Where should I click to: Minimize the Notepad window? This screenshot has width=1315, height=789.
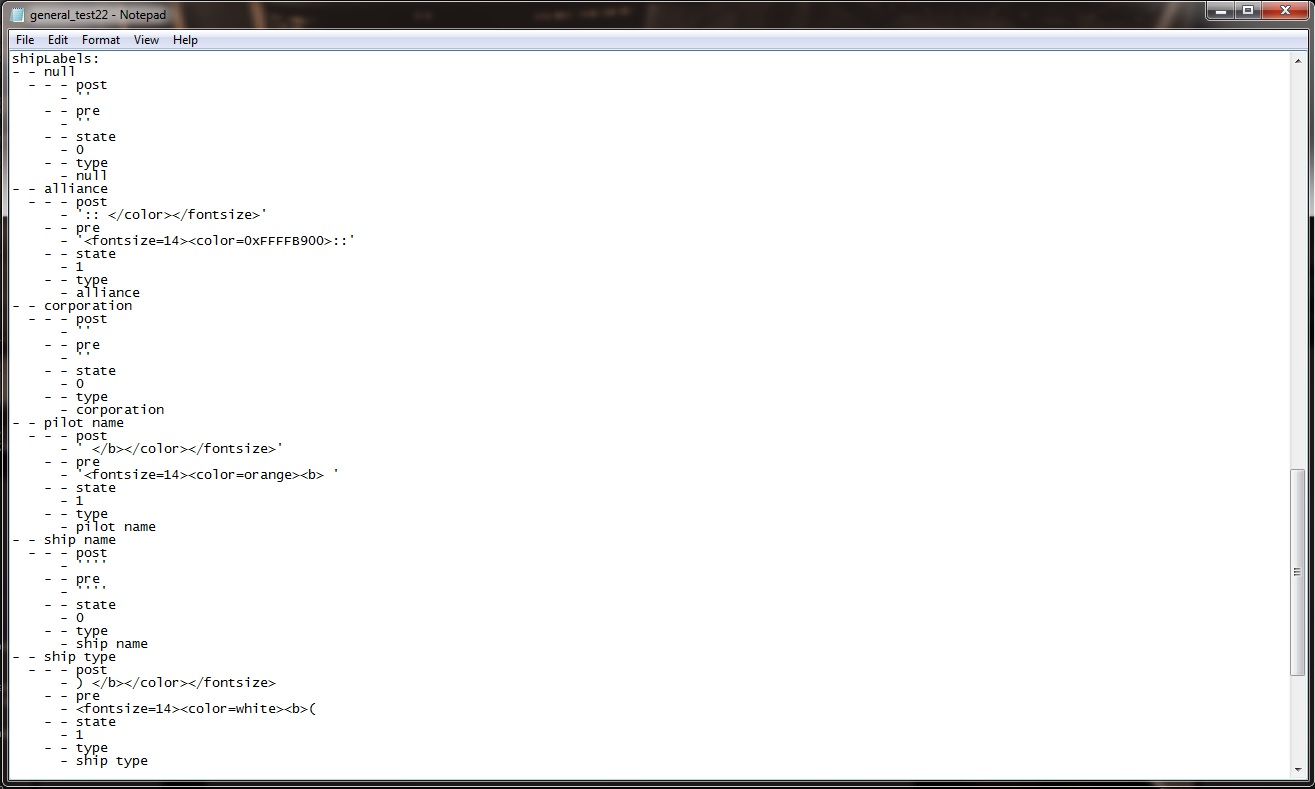(1221, 12)
